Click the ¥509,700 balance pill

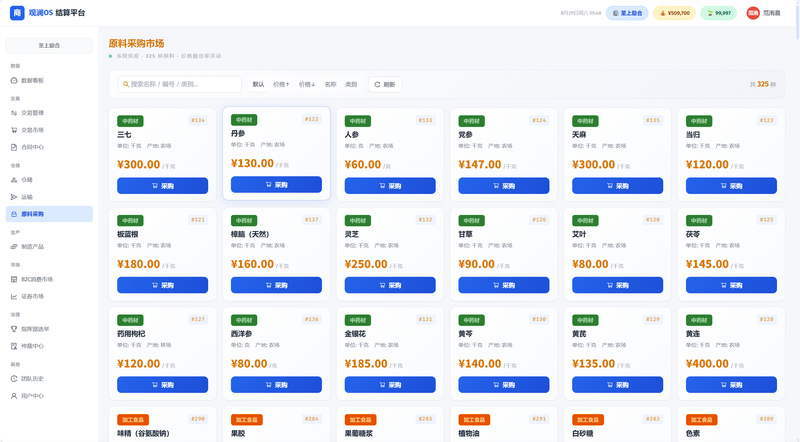(674, 13)
